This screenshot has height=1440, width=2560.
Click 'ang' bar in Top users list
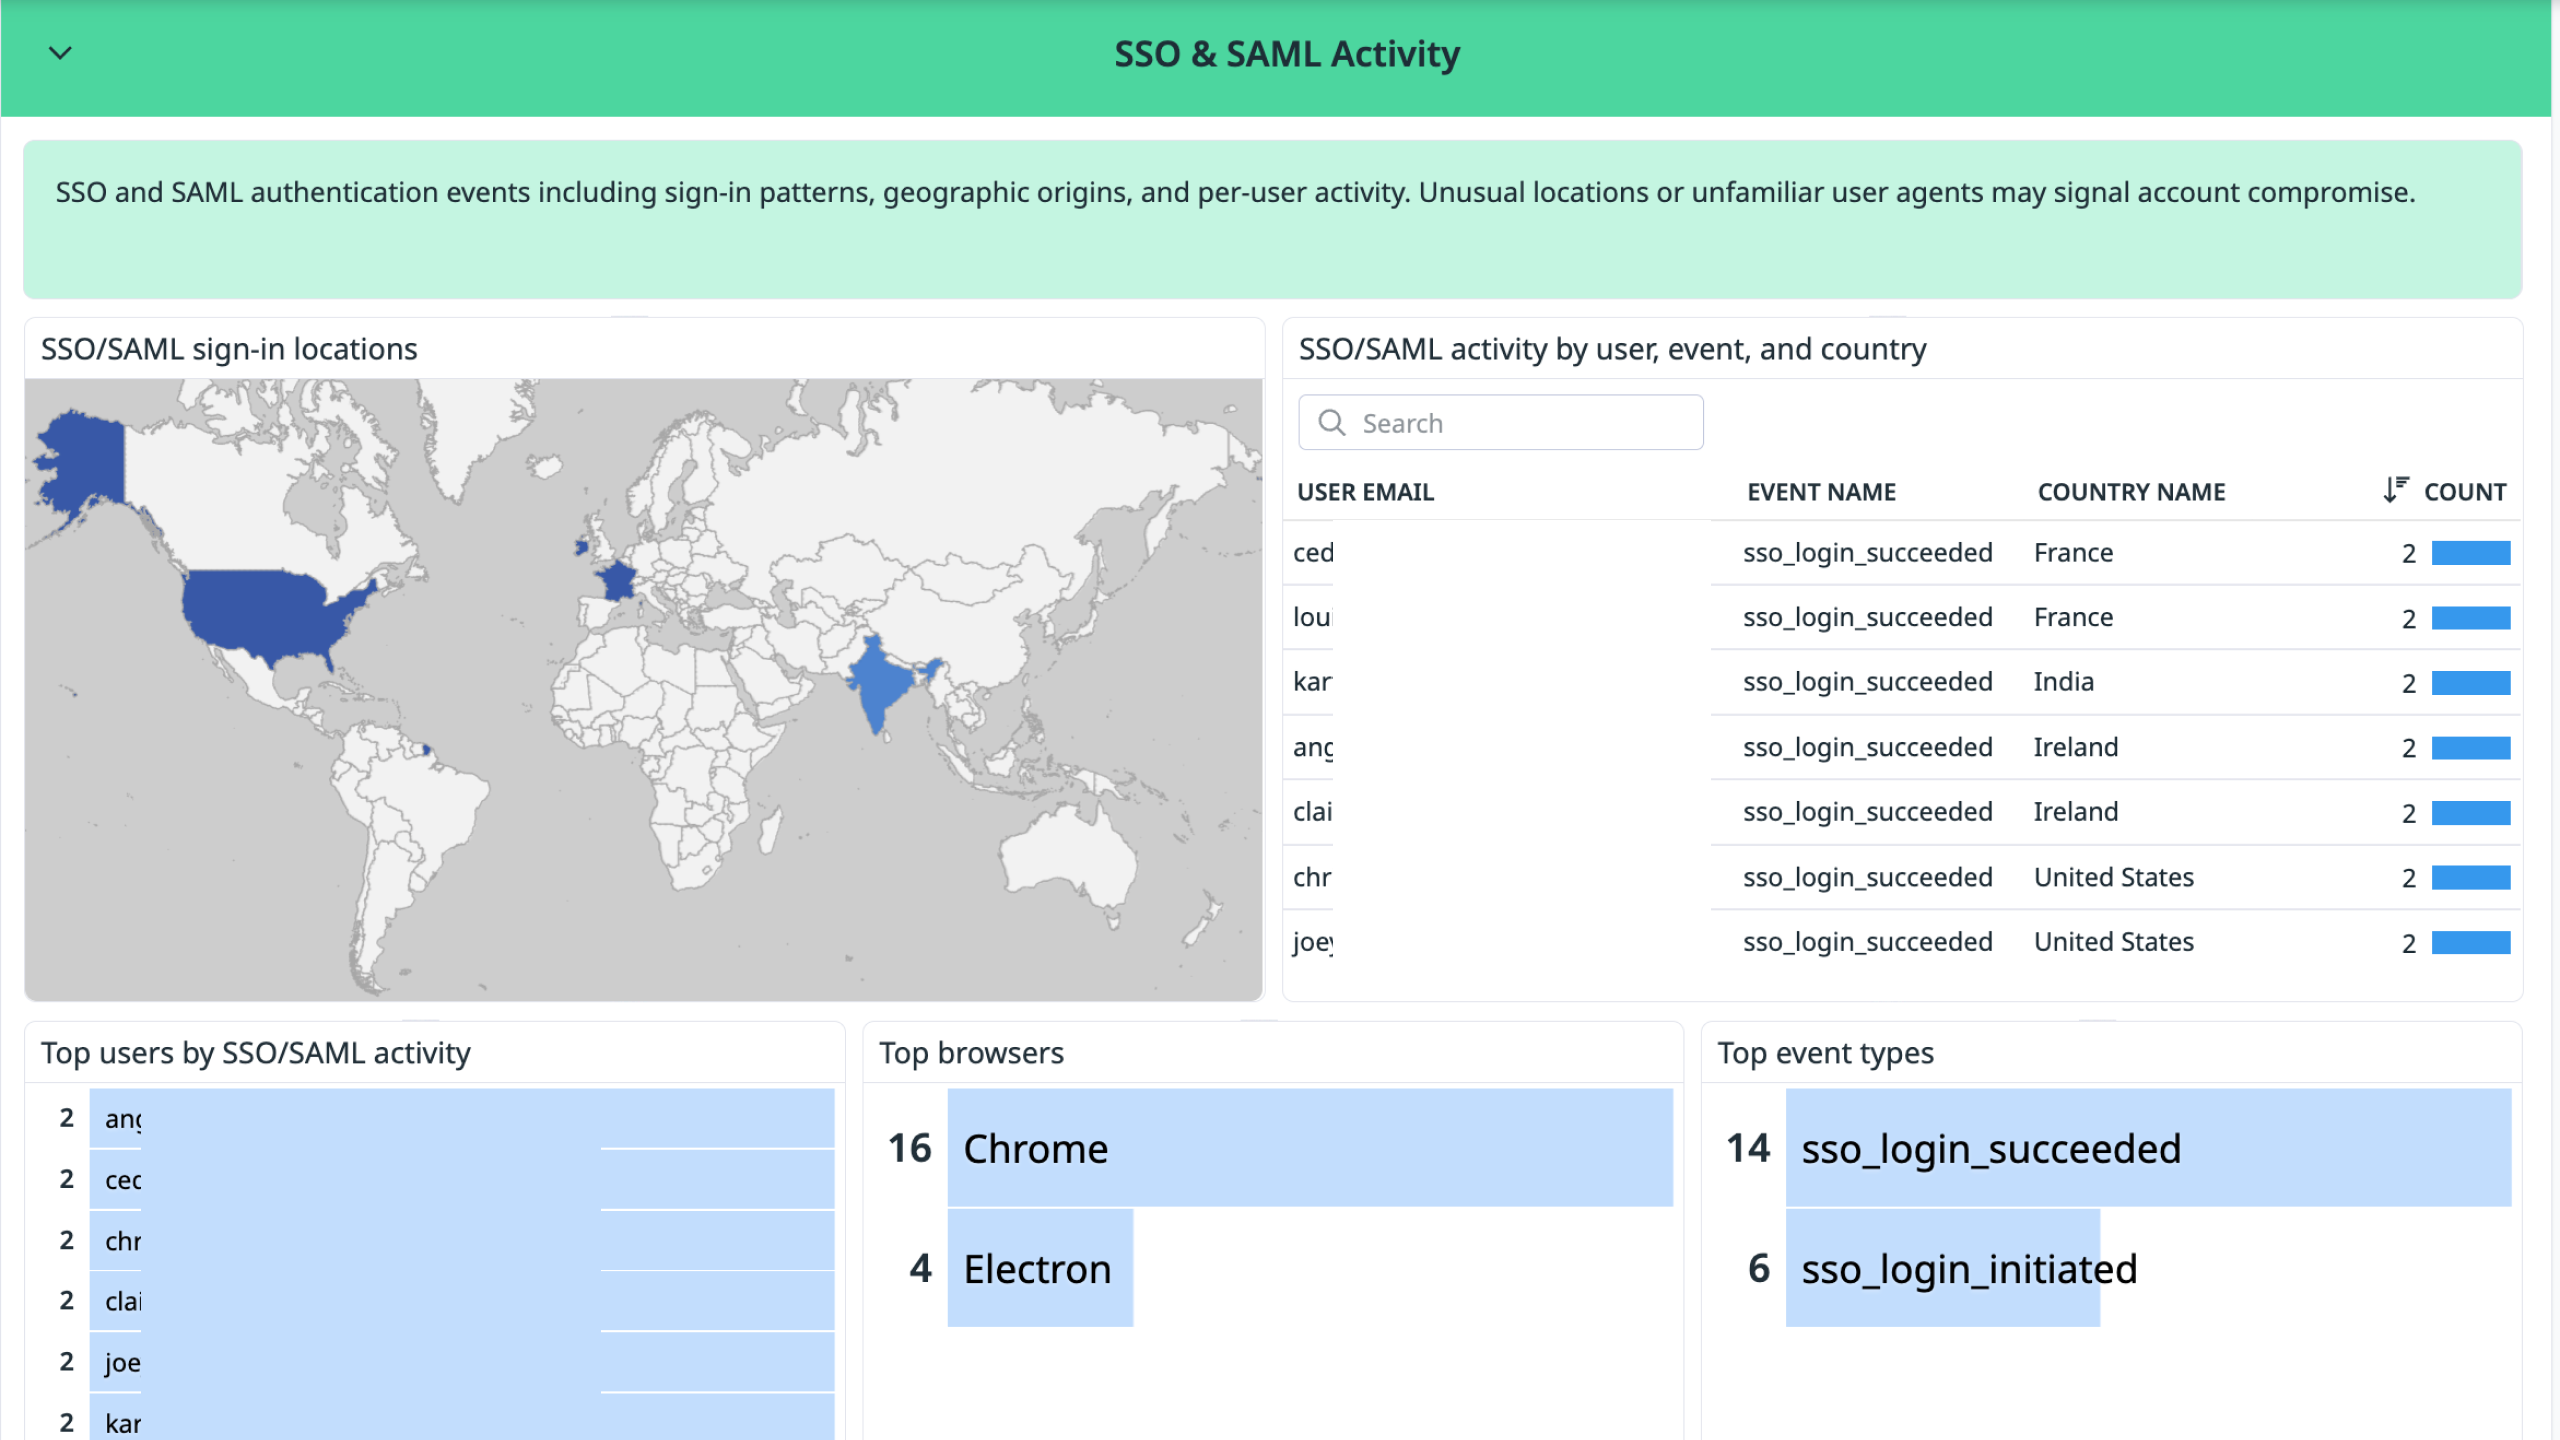pos(462,1118)
